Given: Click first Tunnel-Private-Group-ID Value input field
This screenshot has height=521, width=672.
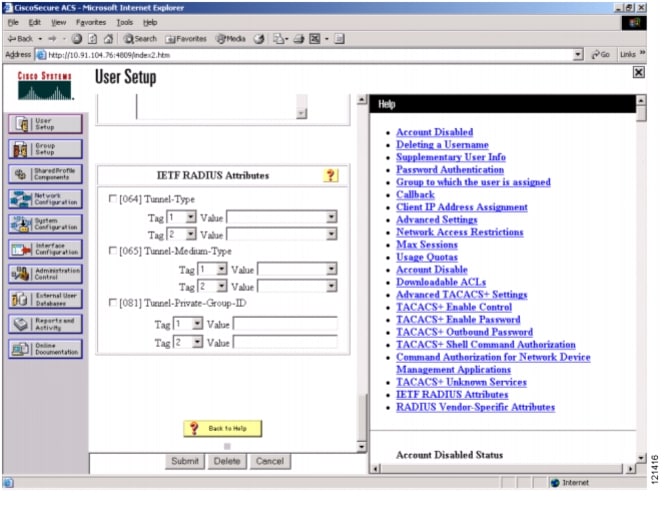Looking at the screenshot, I should (x=285, y=323).
